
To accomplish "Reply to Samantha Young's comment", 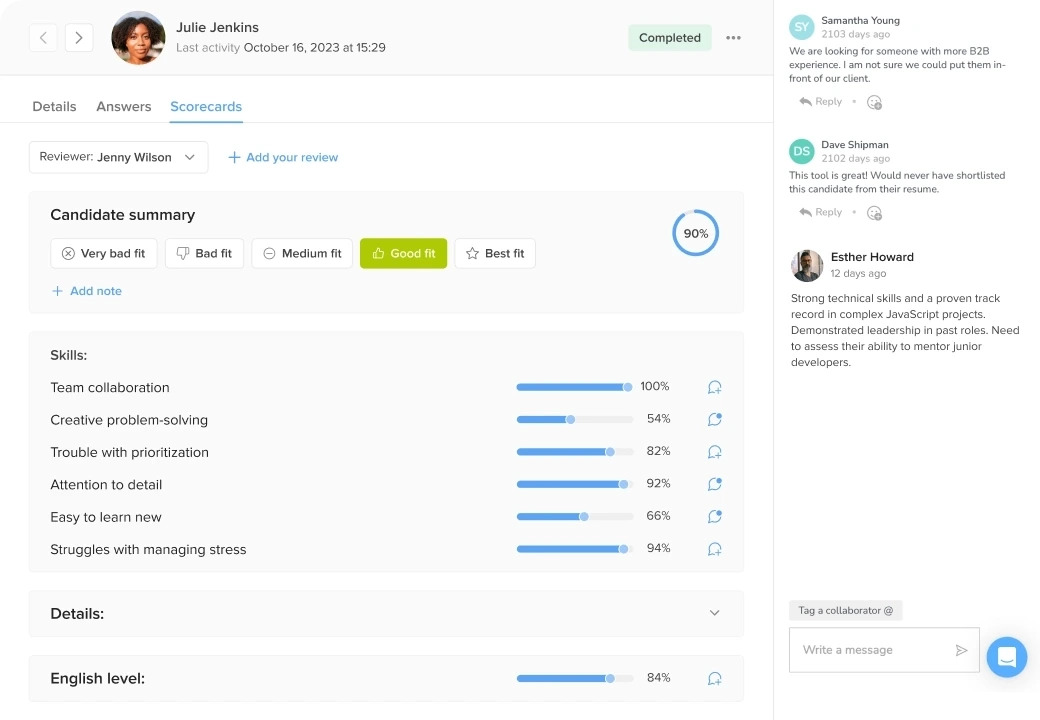I will (820, 101).
